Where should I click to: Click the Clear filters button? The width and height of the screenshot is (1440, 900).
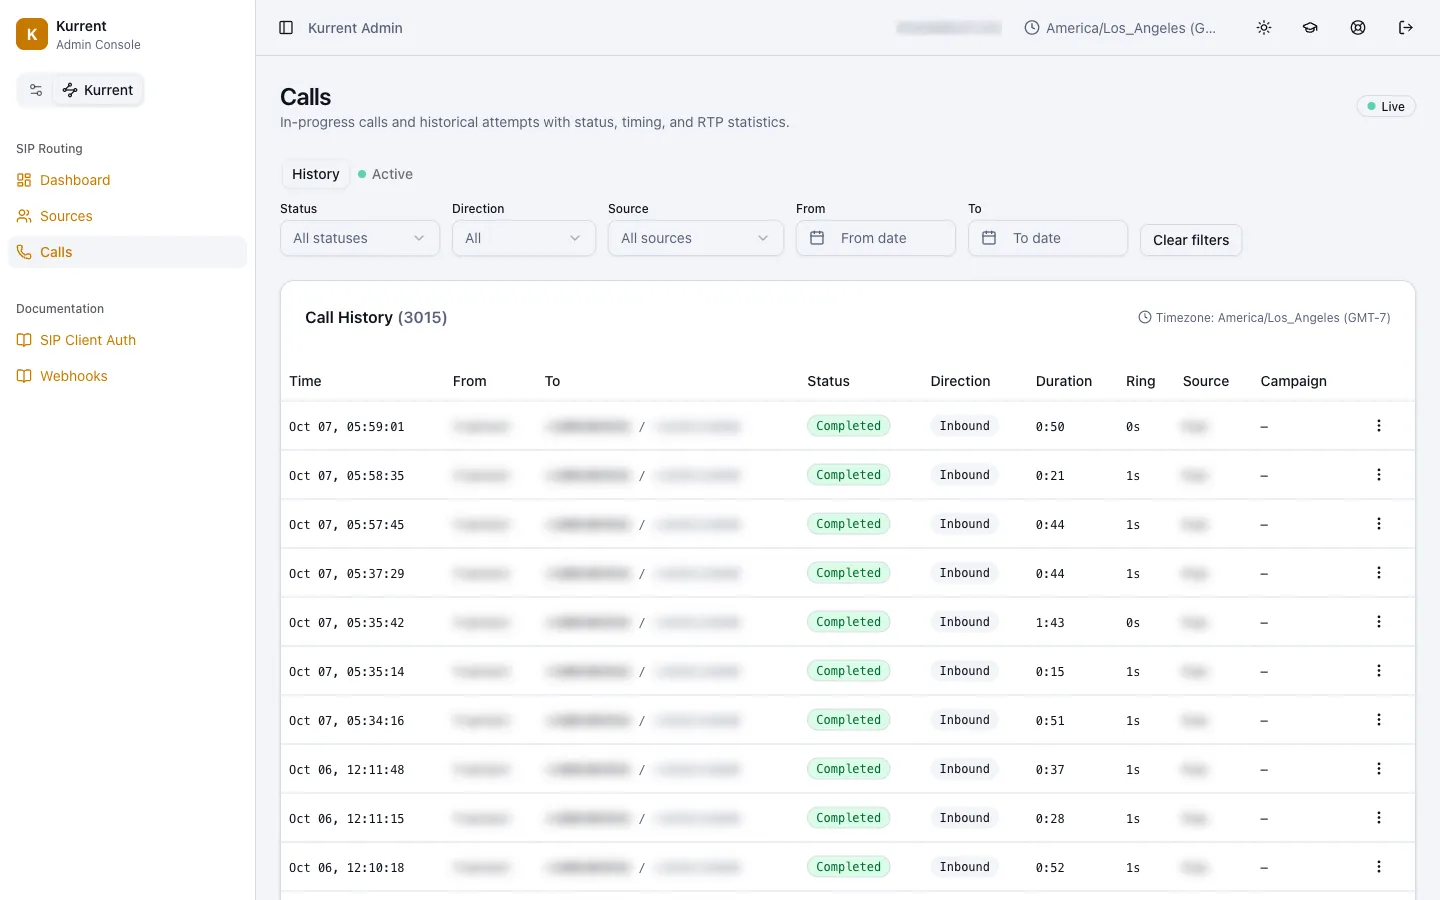[1191, 240]
